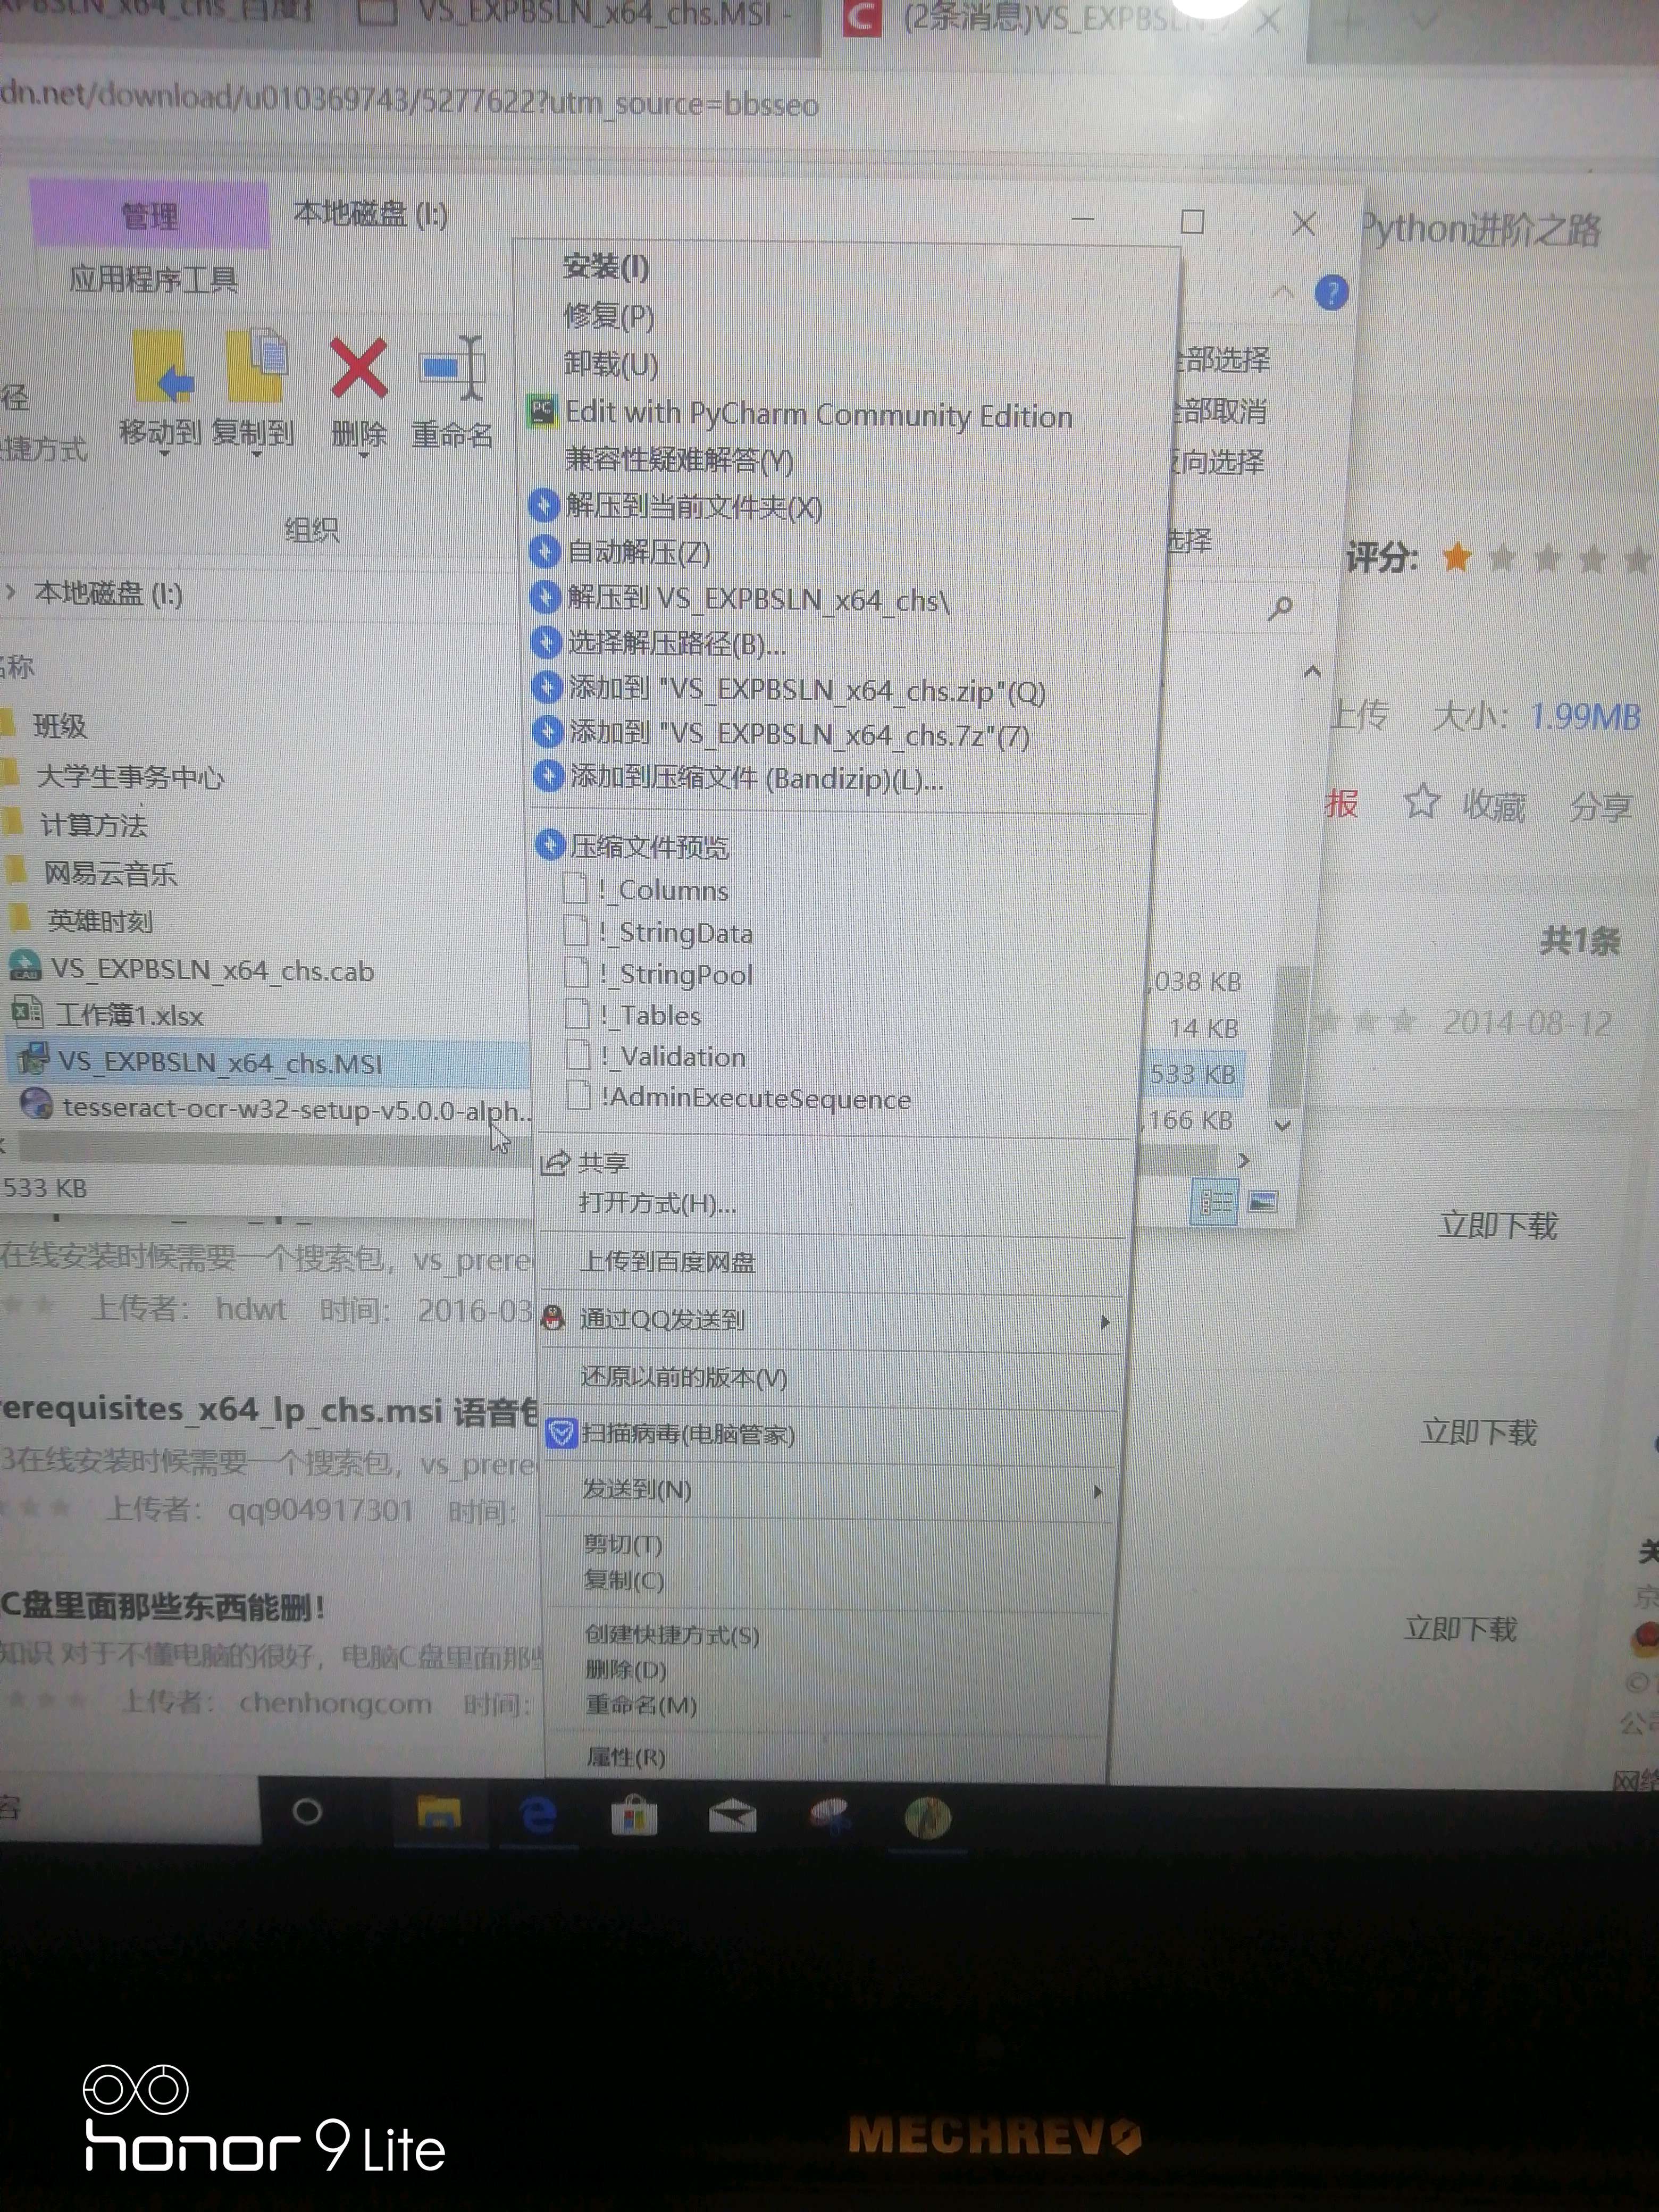Viewport: 1659px width, 2212px height.
Task: Select tesseract-ocr setup file icon
Action: point(36,1105)
